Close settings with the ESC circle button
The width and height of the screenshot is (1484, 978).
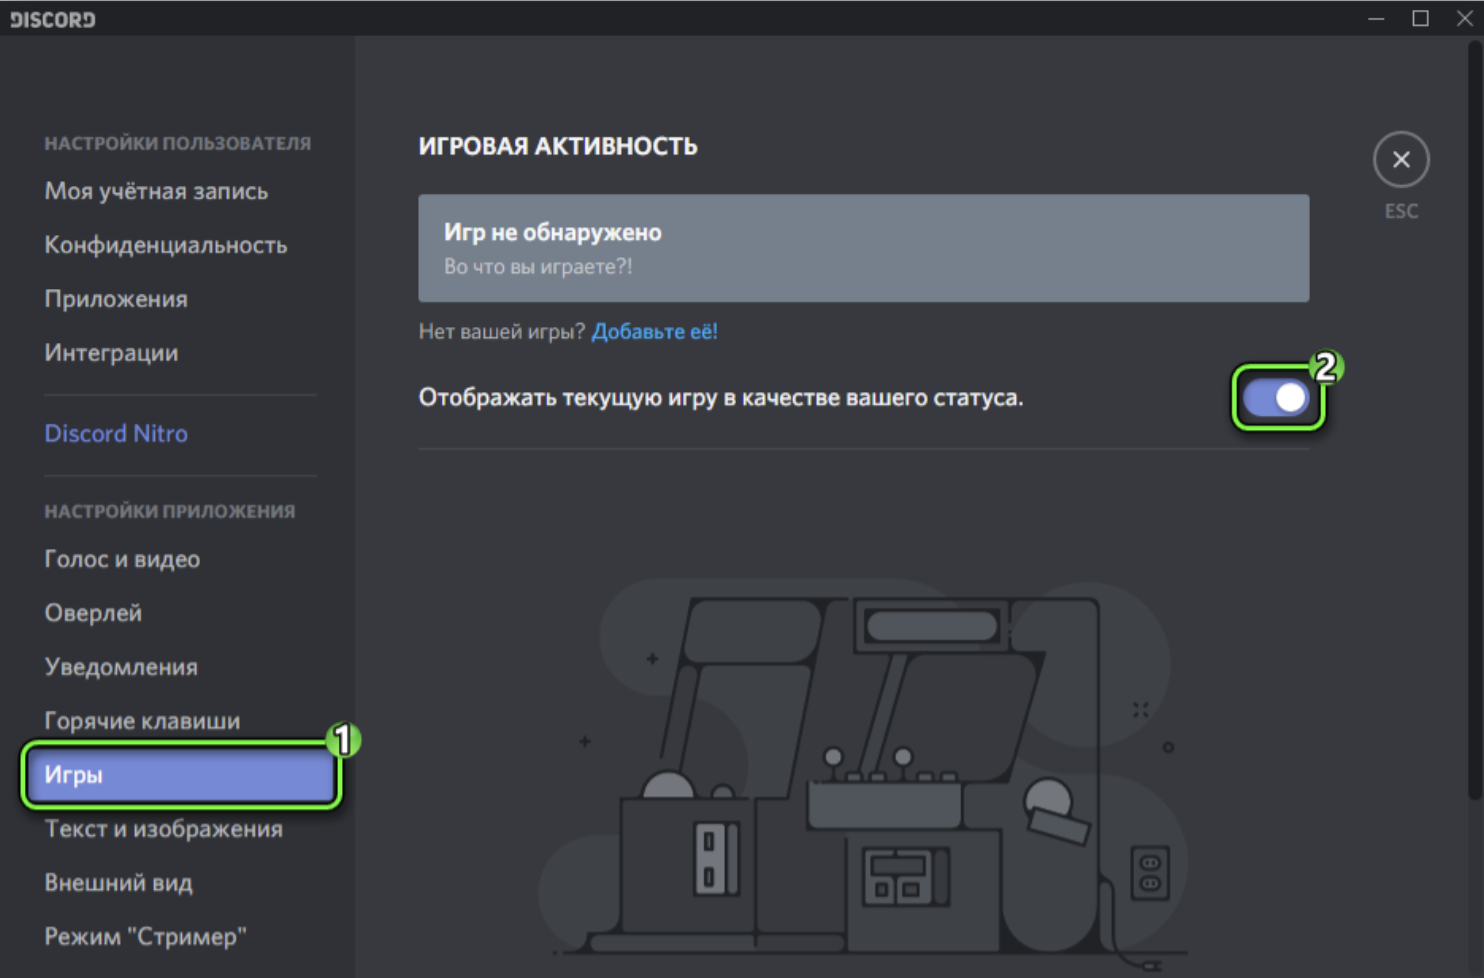click(x=1400, y=159)
